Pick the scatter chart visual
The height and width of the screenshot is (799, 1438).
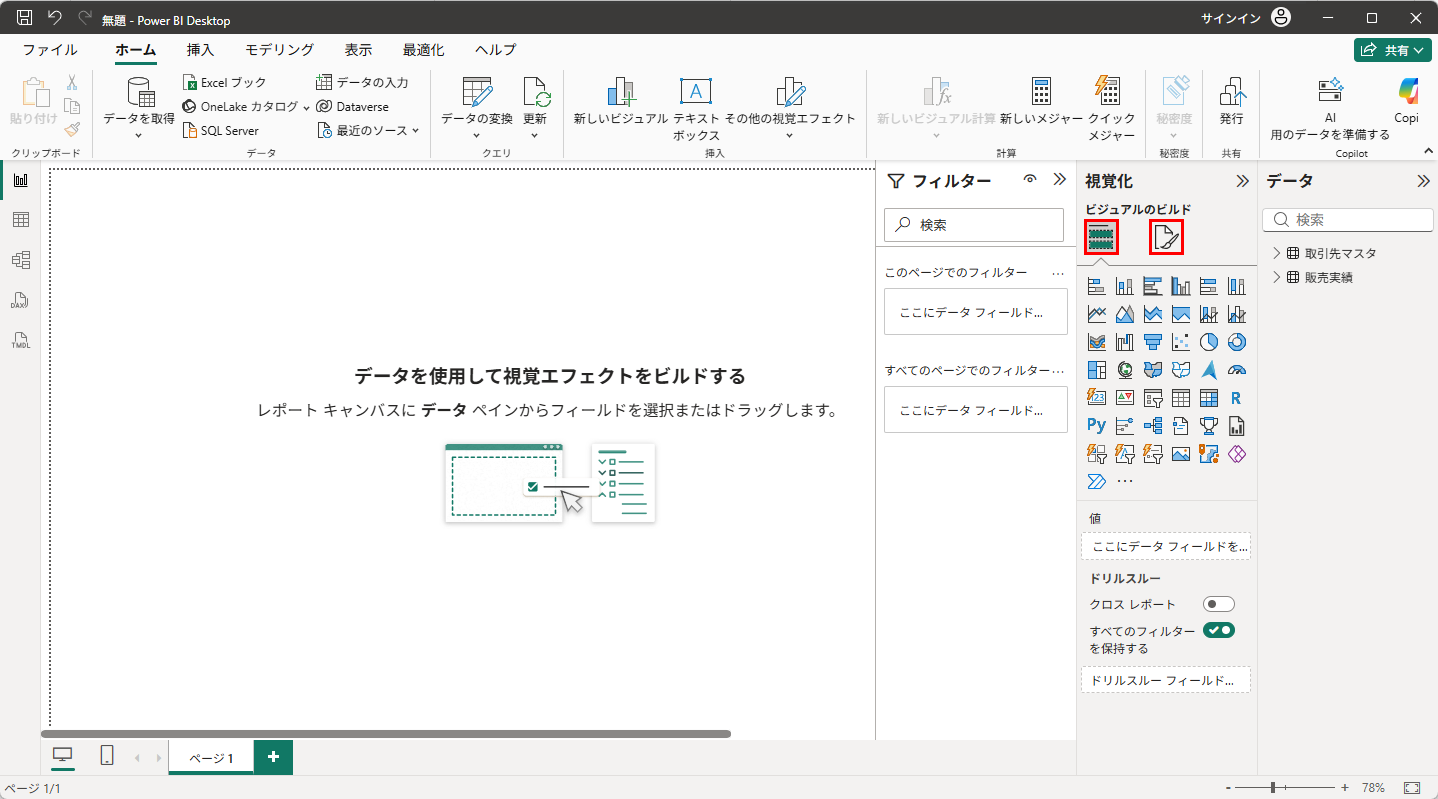pos(1181,342)
